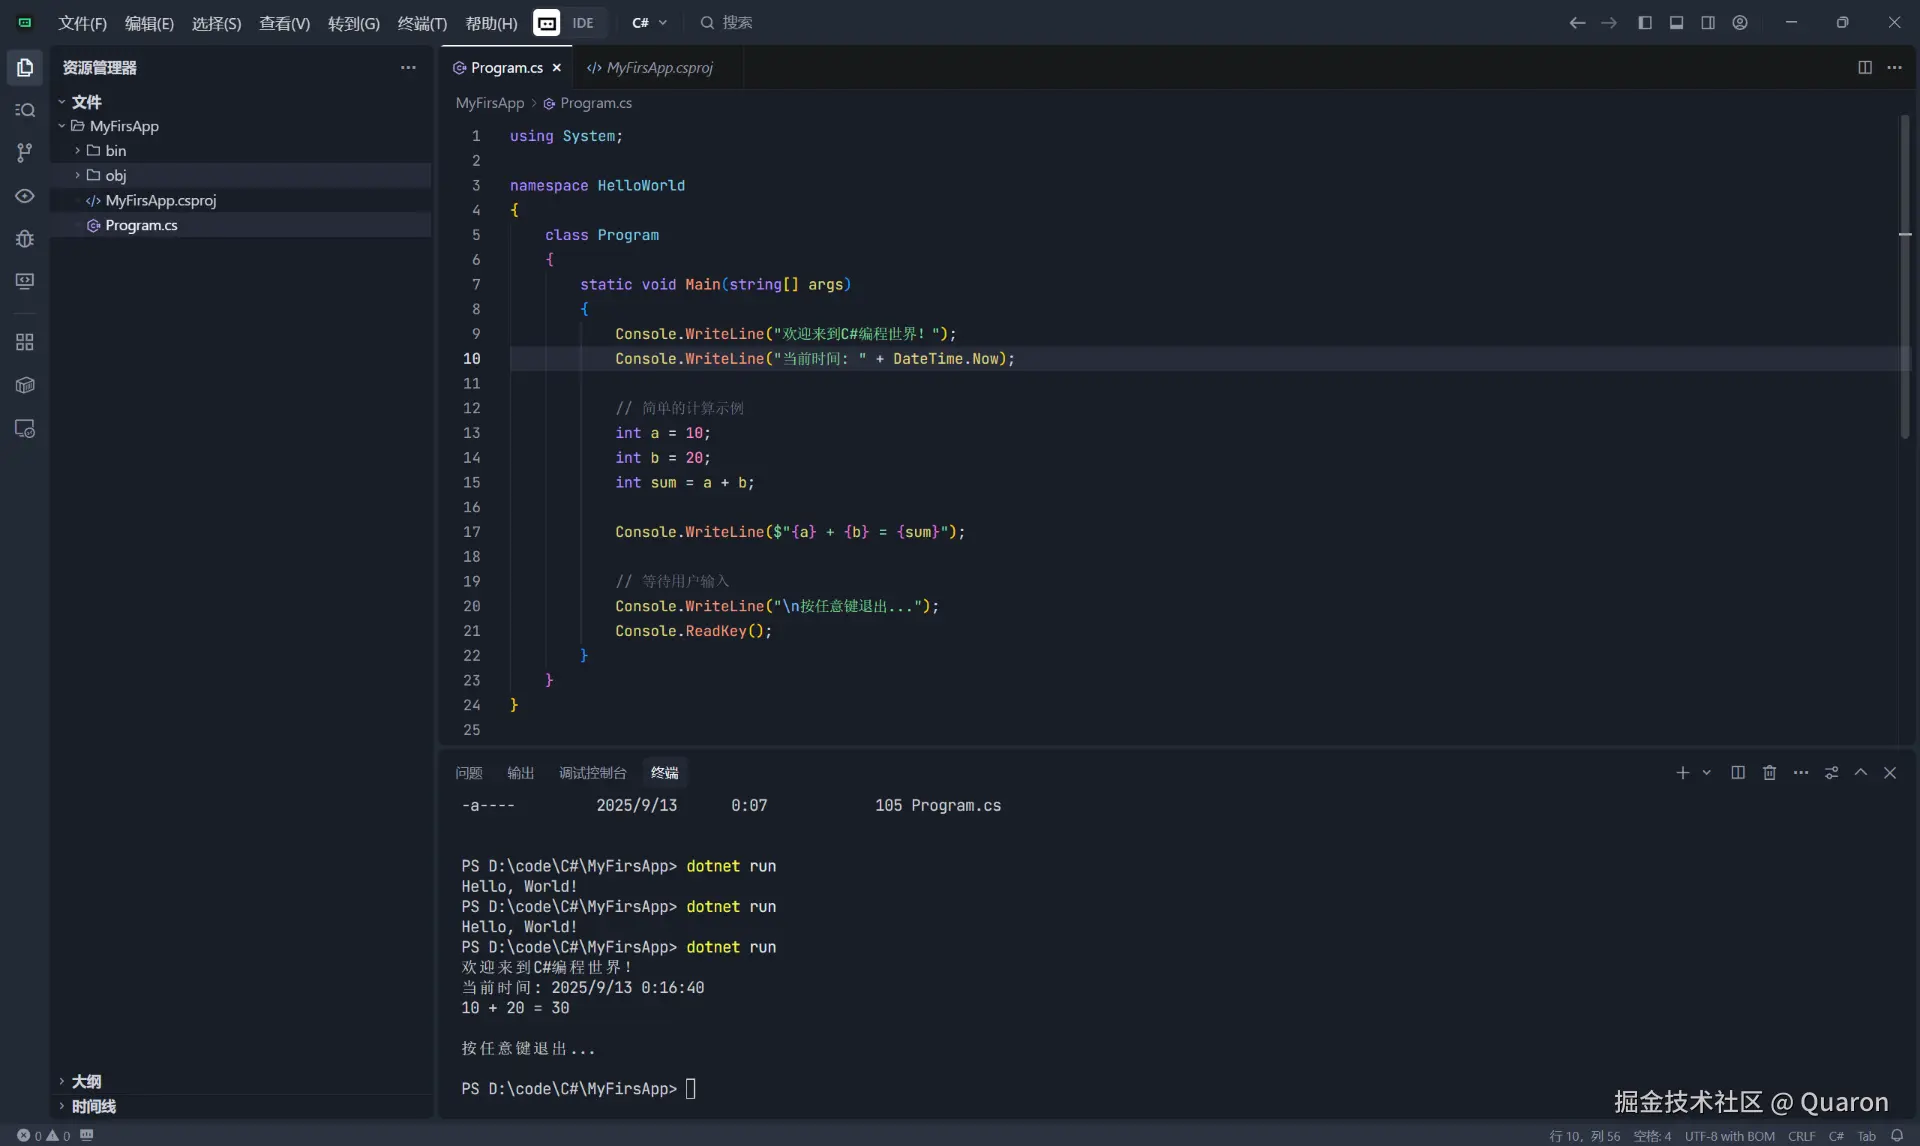Viewport: 1920px width, 1146px height.
Task: Click the CRLF line ending indicator
Action: tap(1801, 1135)
